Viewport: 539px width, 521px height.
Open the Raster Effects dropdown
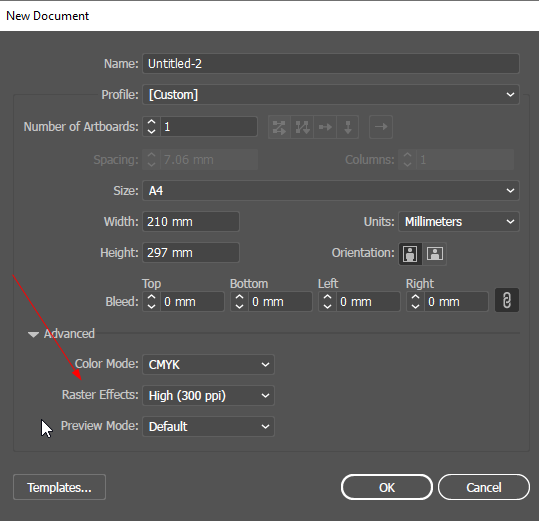tap(208, 396)
